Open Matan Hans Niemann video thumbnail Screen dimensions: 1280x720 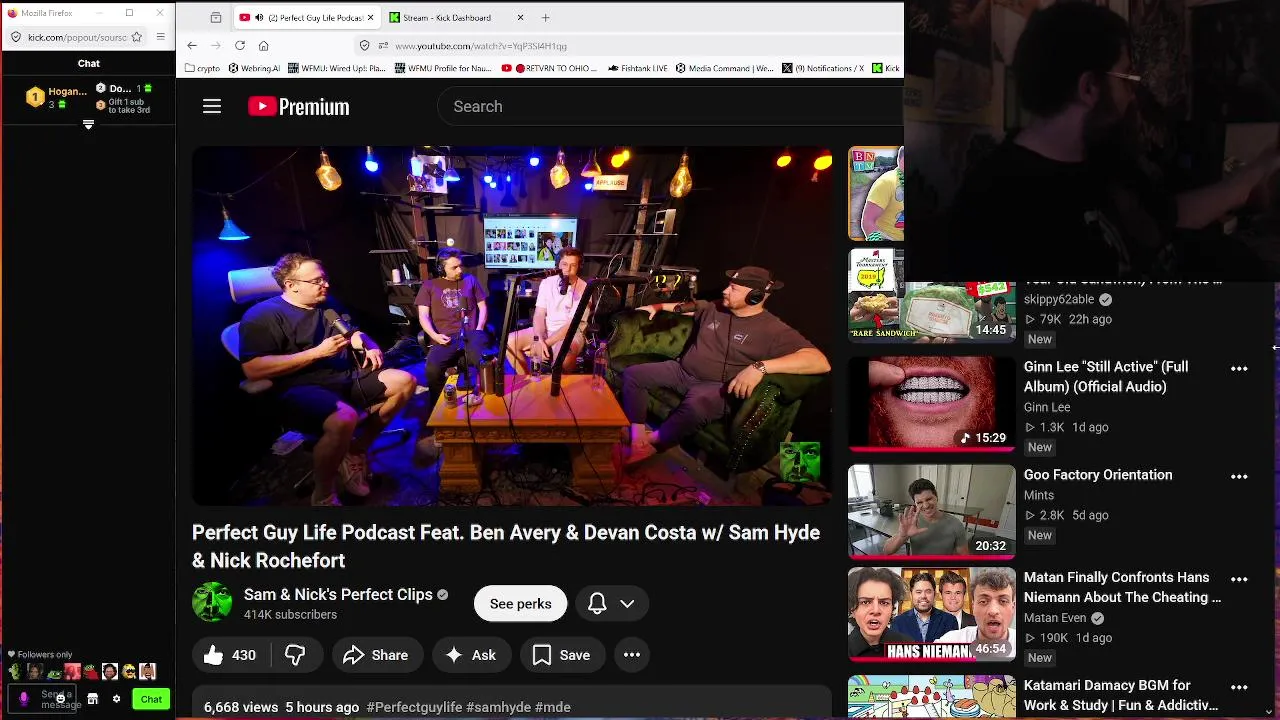(x=932, y=615)
